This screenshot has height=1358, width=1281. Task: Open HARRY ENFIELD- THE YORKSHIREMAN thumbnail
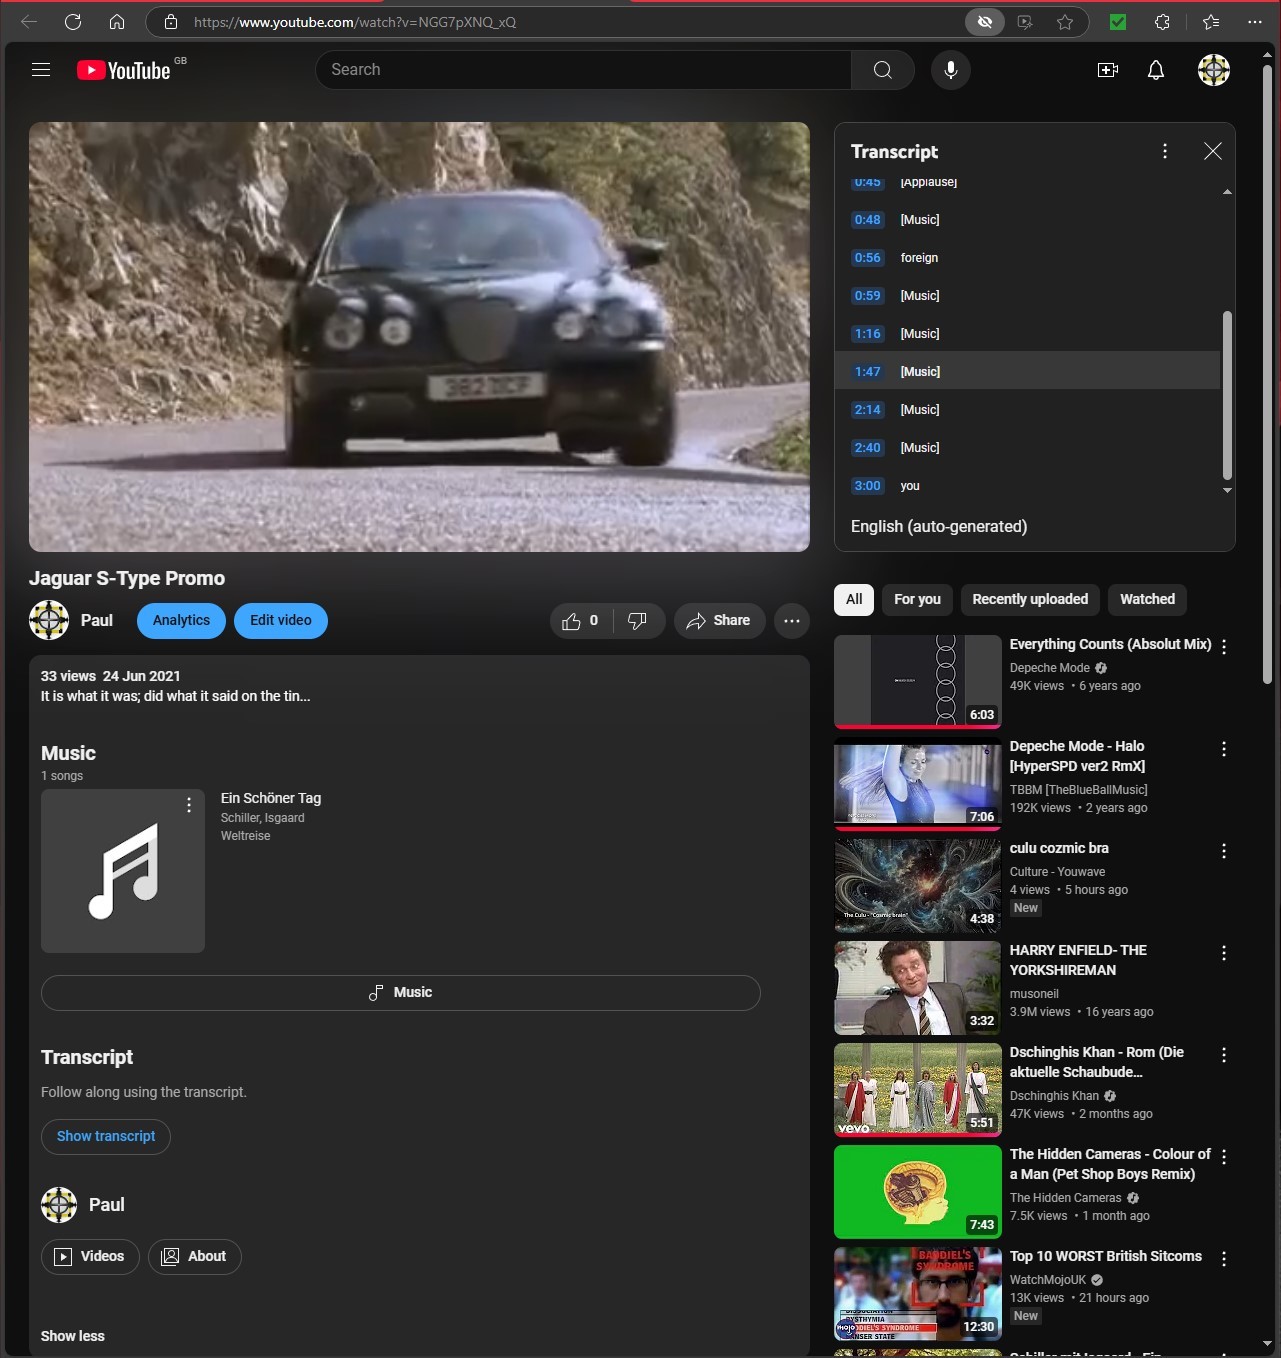coord(918,988)
